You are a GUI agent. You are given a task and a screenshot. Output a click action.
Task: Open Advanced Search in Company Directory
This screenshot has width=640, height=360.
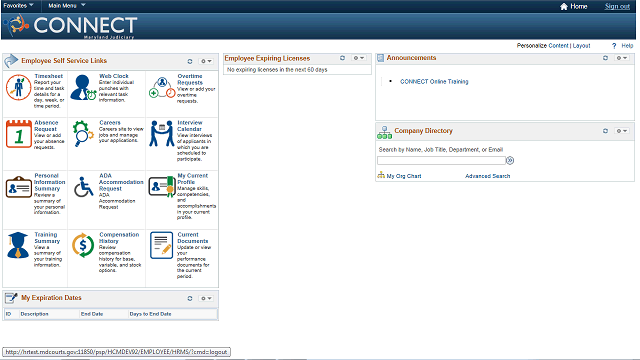click(x=487, y=176)
